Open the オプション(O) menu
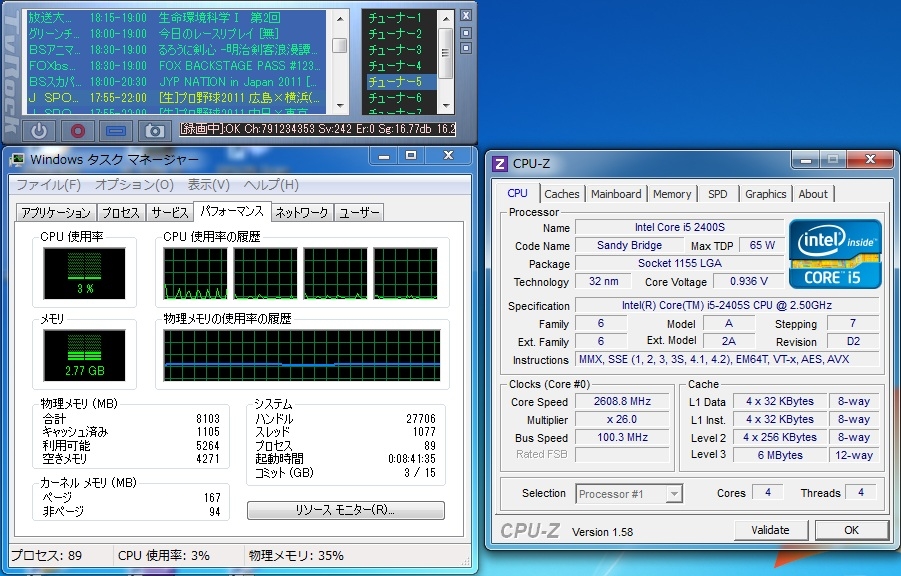The width and height of the screenshot is (901, 576). point(134,185)
